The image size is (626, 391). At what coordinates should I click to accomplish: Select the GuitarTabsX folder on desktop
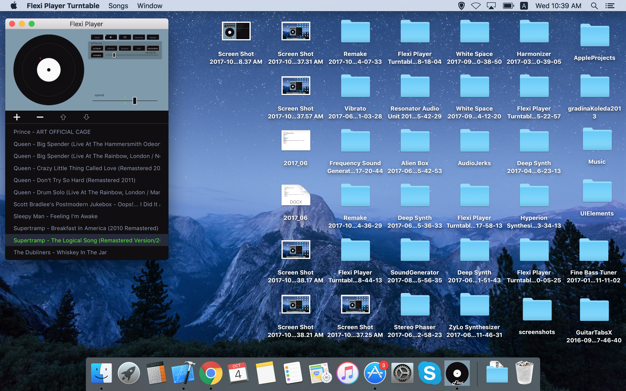click(x=594, y=309)
